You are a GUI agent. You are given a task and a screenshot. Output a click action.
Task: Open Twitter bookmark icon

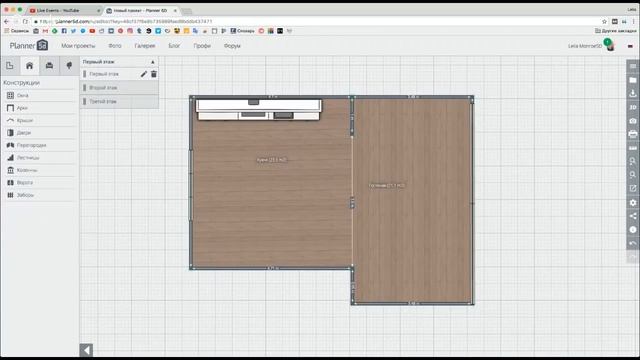click(73, 31)
